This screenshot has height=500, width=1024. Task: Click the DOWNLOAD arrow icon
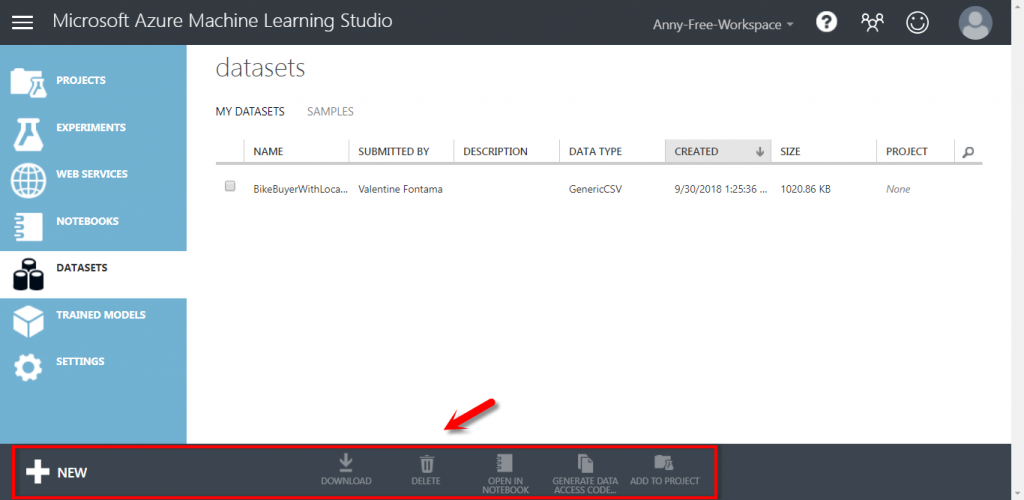[346, 463]
